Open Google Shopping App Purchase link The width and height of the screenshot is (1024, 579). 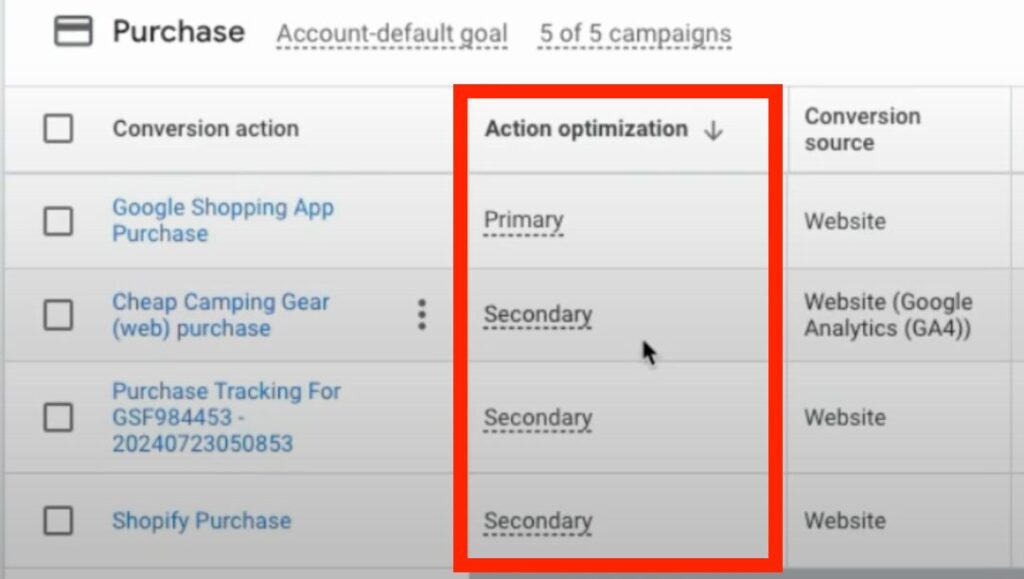point(223,221)
